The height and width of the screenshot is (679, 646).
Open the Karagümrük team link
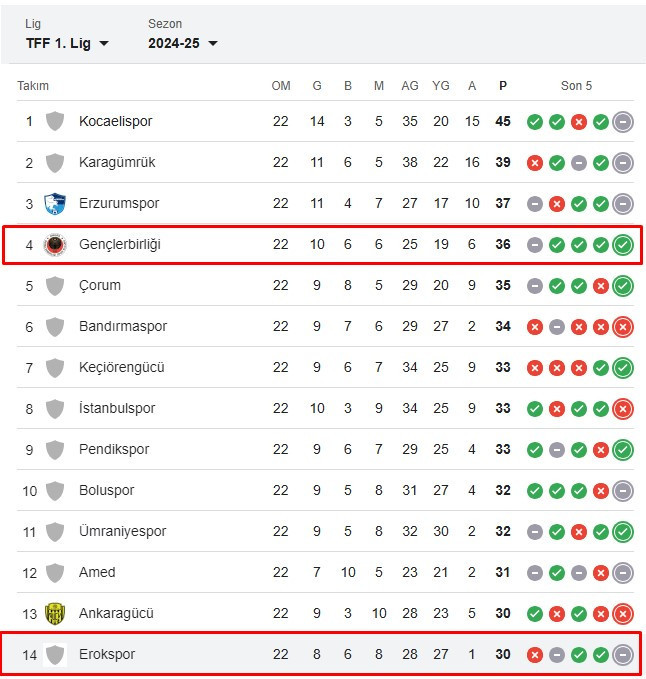(x=117, y=162)
